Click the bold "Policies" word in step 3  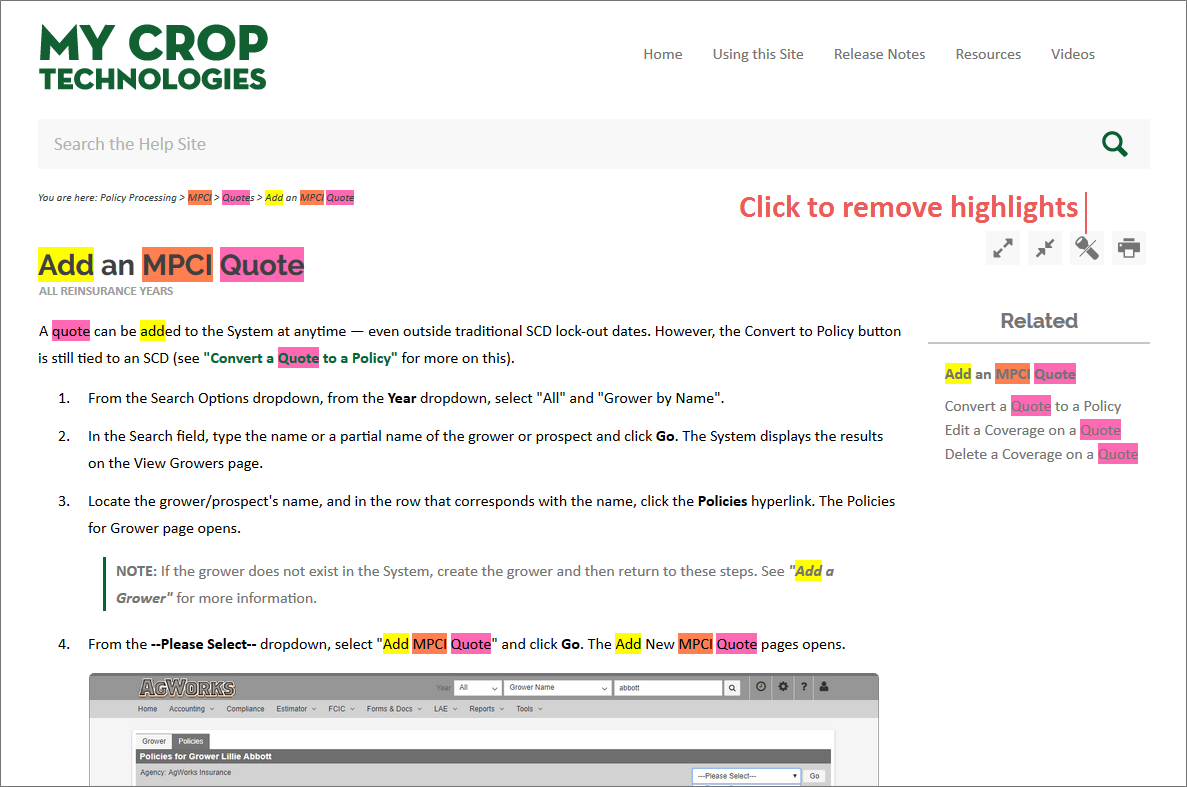tap(722, 501)
